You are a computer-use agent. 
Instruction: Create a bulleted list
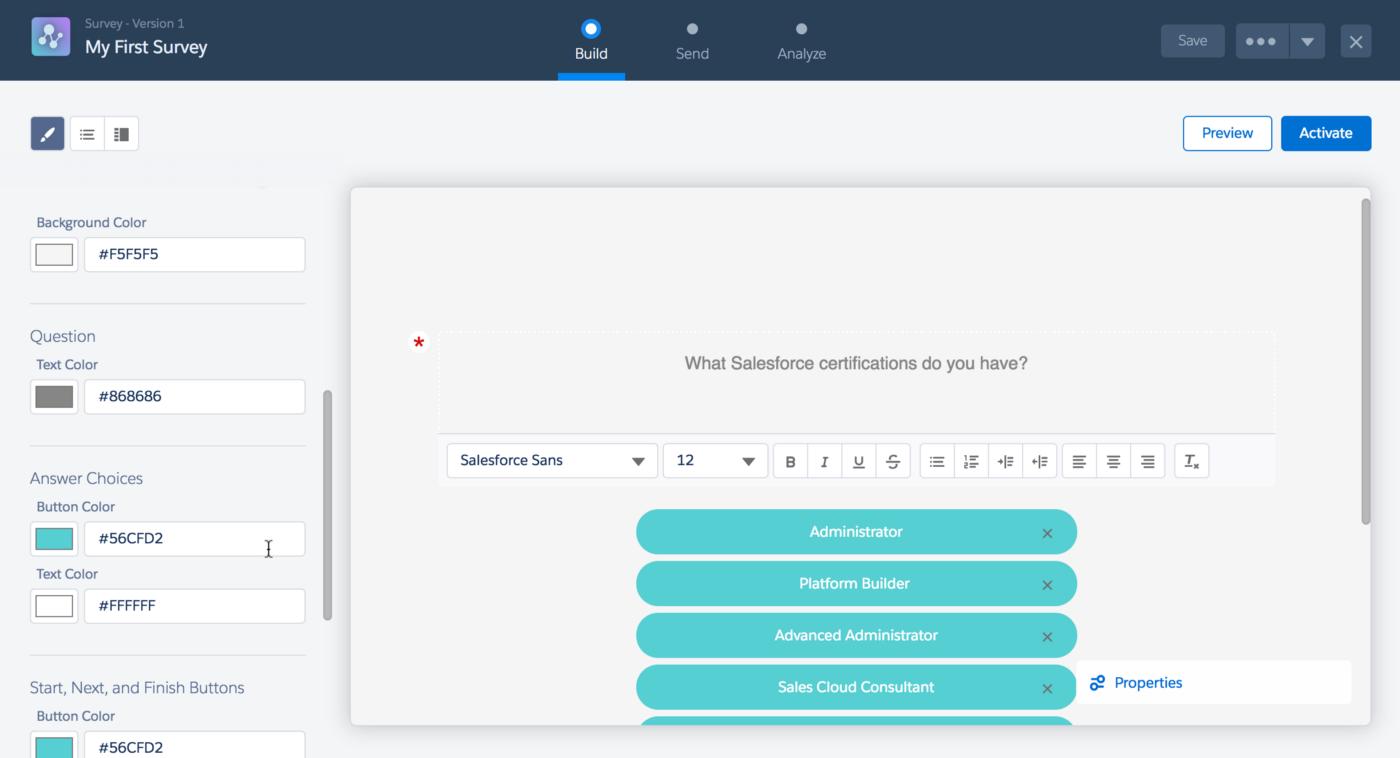click(937, 461)
